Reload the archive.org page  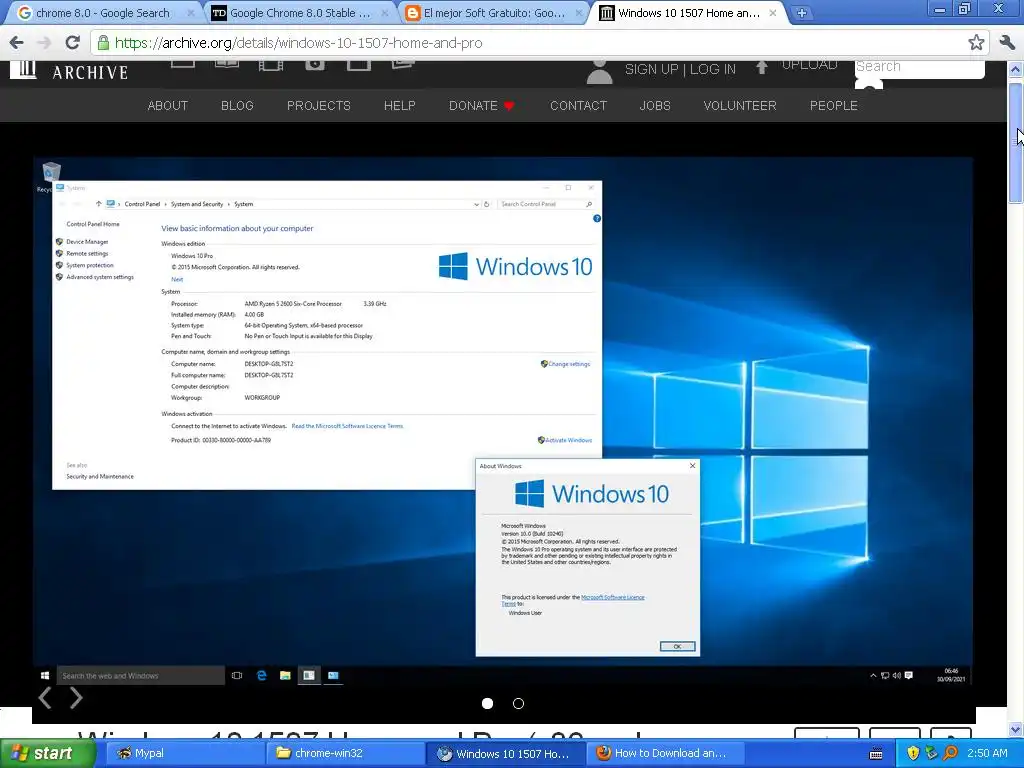pos(72,43)
